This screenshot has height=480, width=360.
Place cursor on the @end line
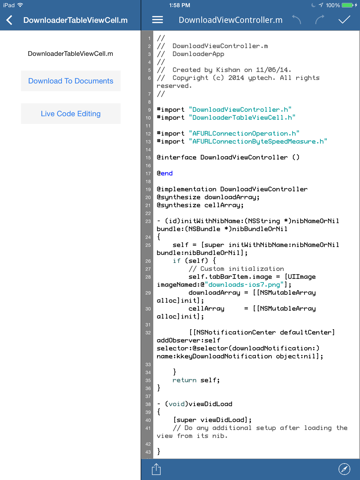tap(165, 173)
